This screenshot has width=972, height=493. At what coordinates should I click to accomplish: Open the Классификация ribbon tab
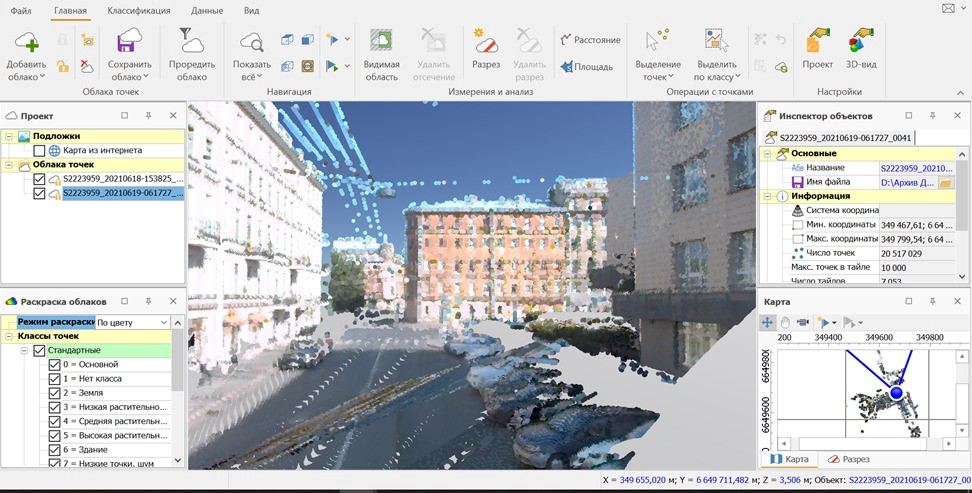(x=139, y=10)
